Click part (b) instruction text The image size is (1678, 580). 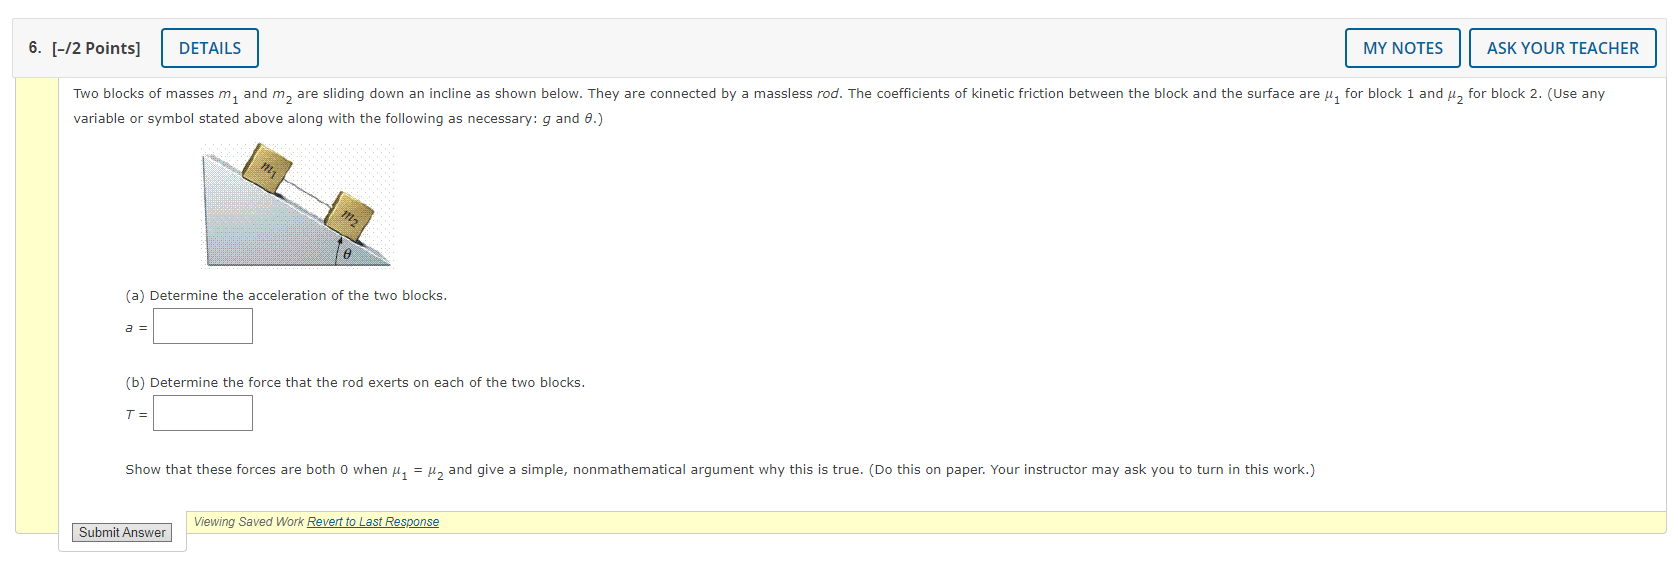point(355,381)
